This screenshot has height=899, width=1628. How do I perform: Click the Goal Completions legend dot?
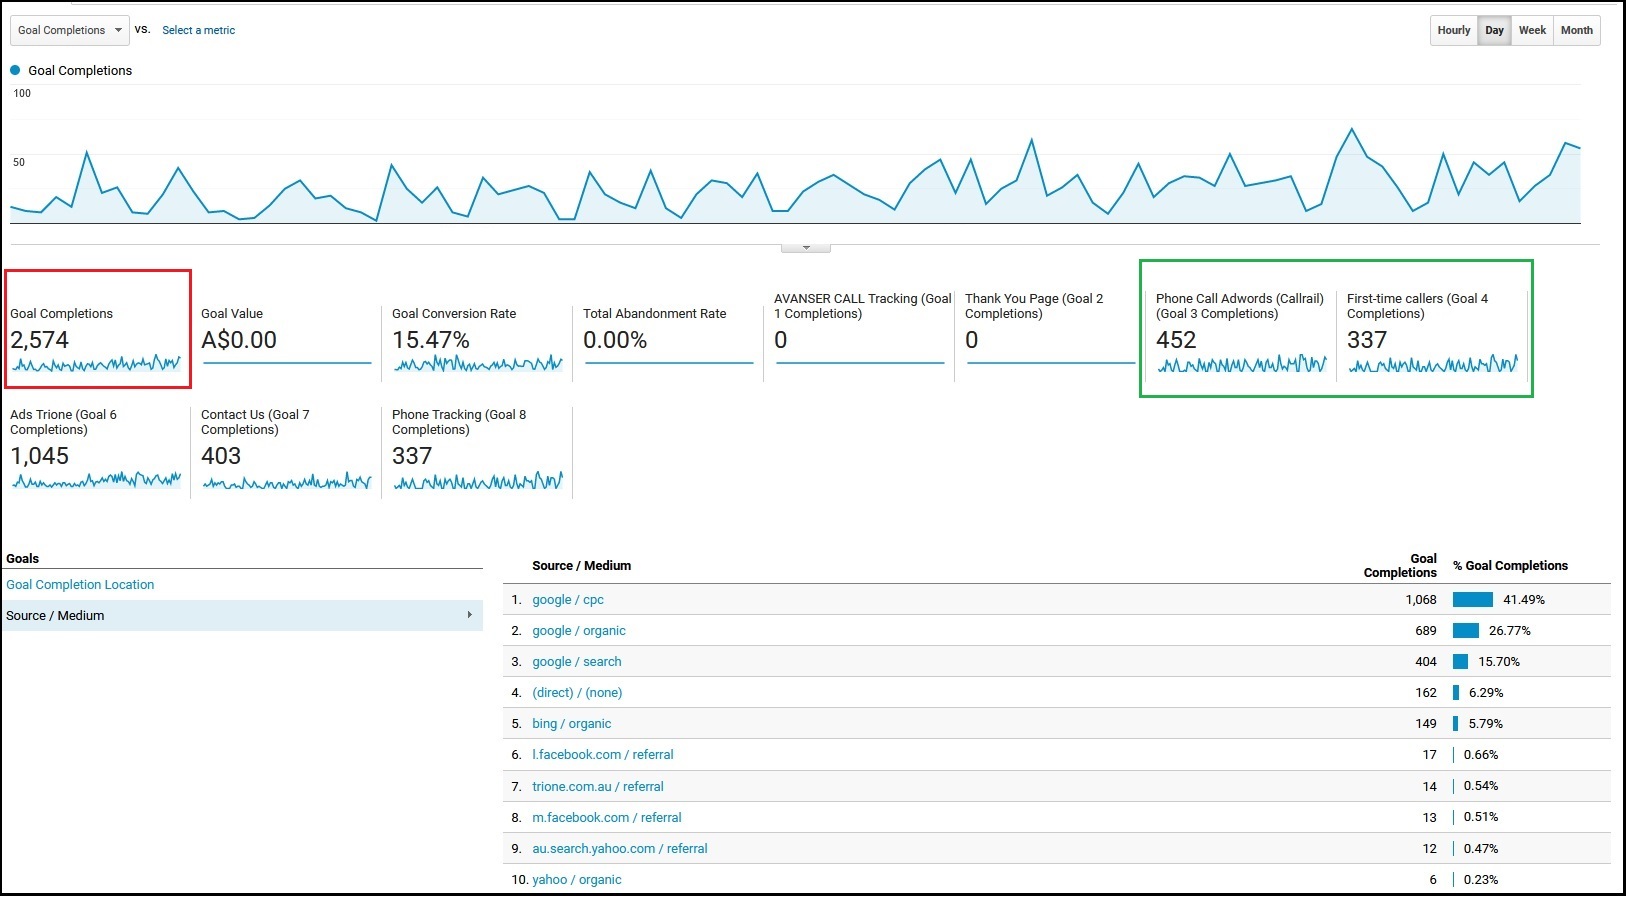click(x=15, y=70)
